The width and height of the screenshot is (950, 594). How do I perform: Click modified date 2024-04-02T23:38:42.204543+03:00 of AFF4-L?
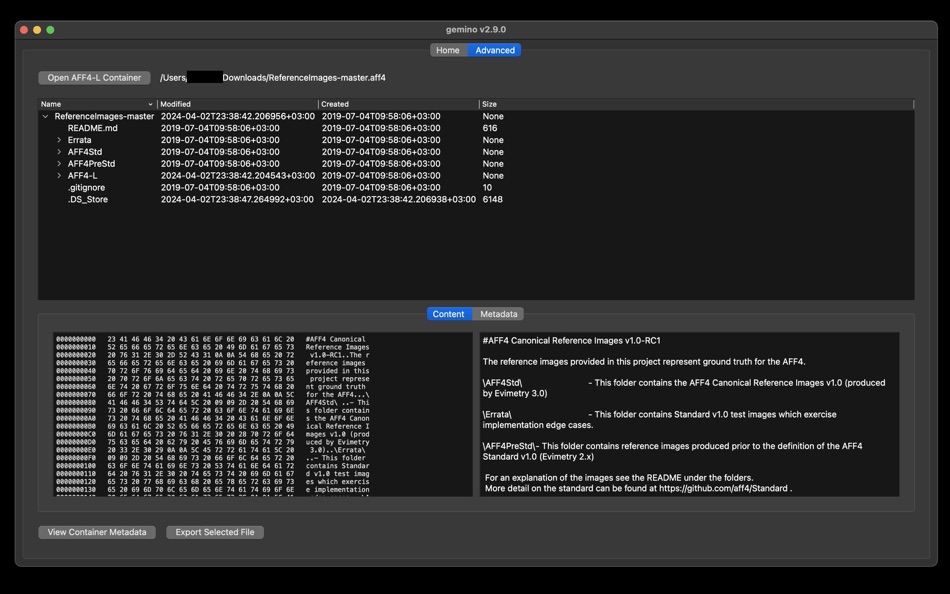coord(238,176)
